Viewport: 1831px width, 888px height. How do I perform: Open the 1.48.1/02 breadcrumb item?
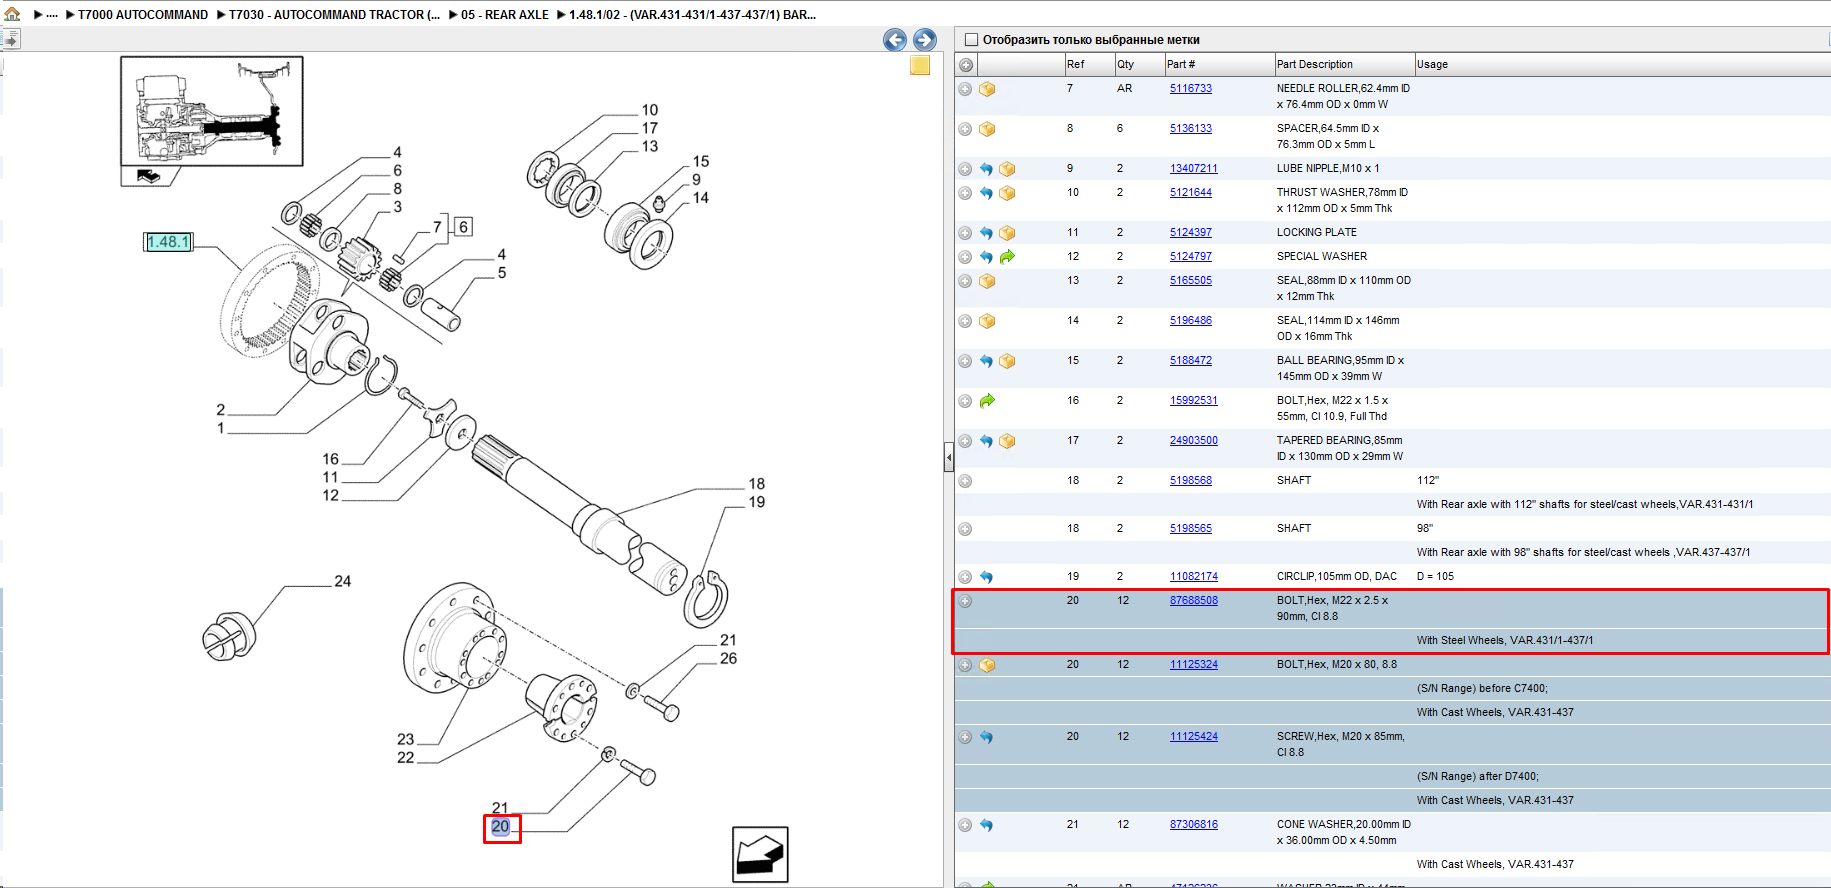pos(692,15)
